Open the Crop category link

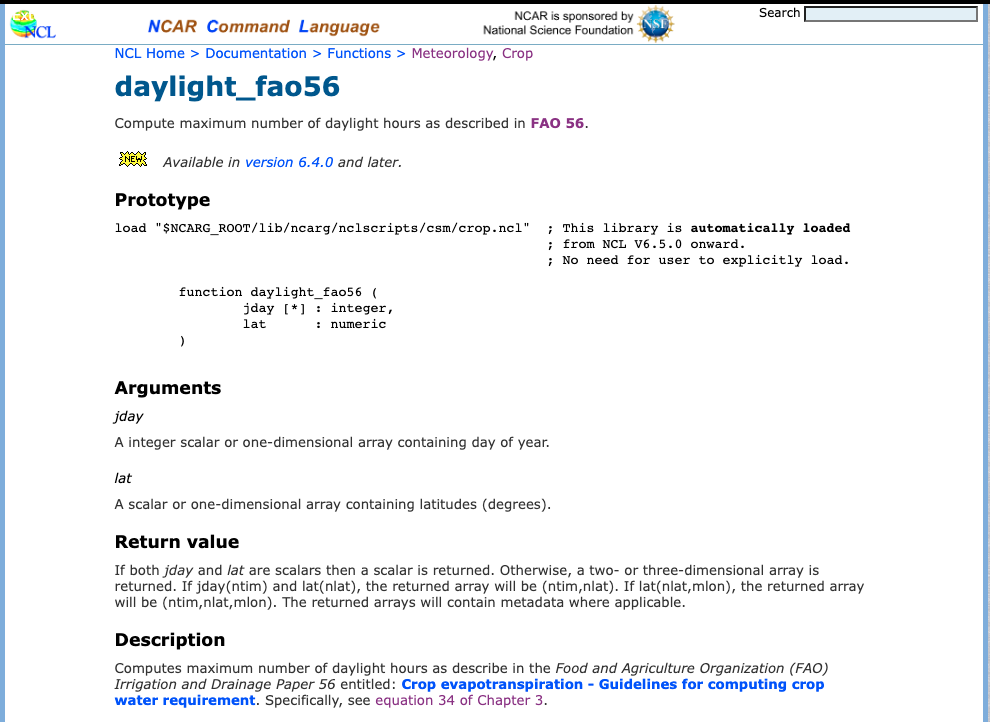click(x=517, y=54)
